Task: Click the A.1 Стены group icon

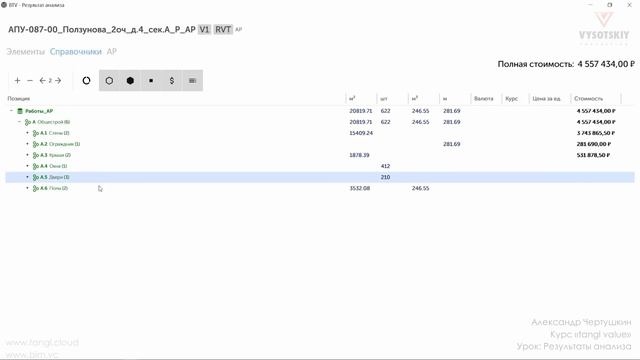Action: coord(36,133)
